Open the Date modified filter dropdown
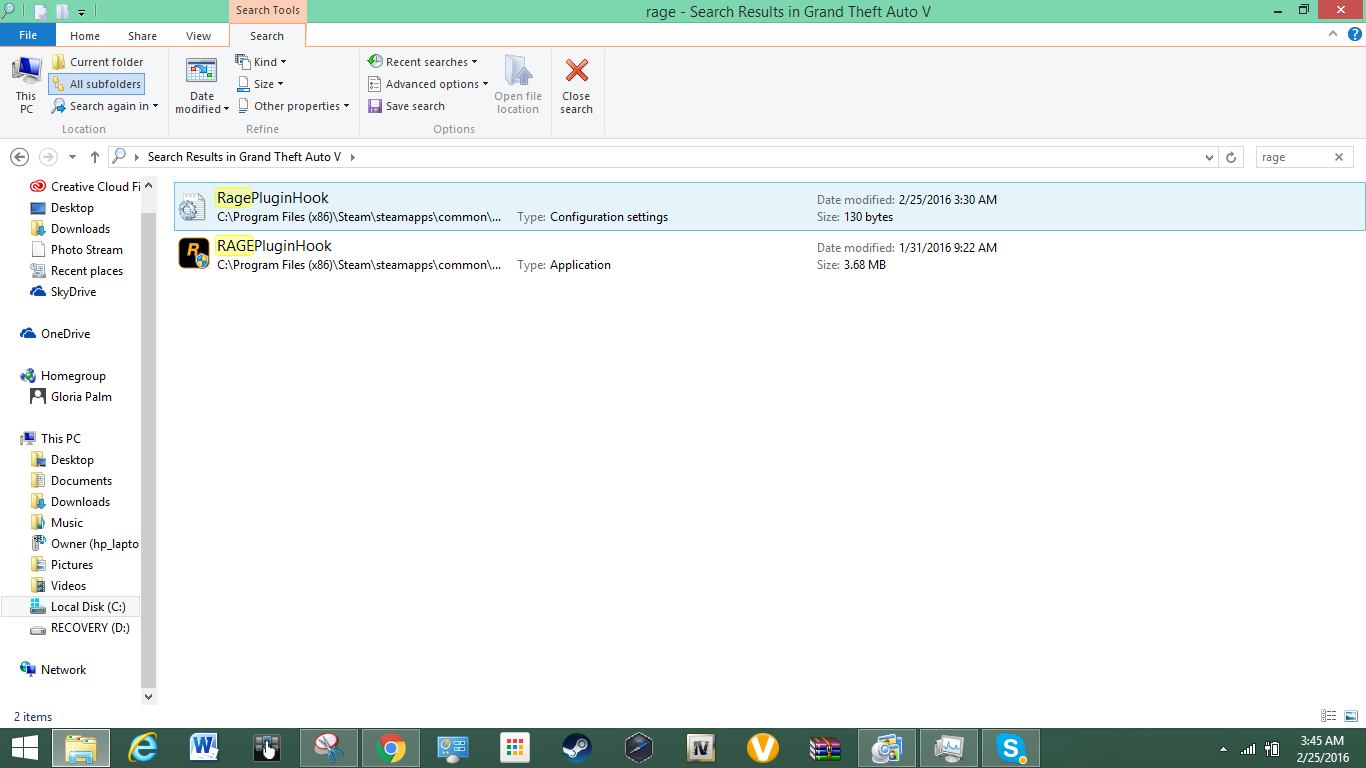The image size is (1366, 768). (202, 84)
